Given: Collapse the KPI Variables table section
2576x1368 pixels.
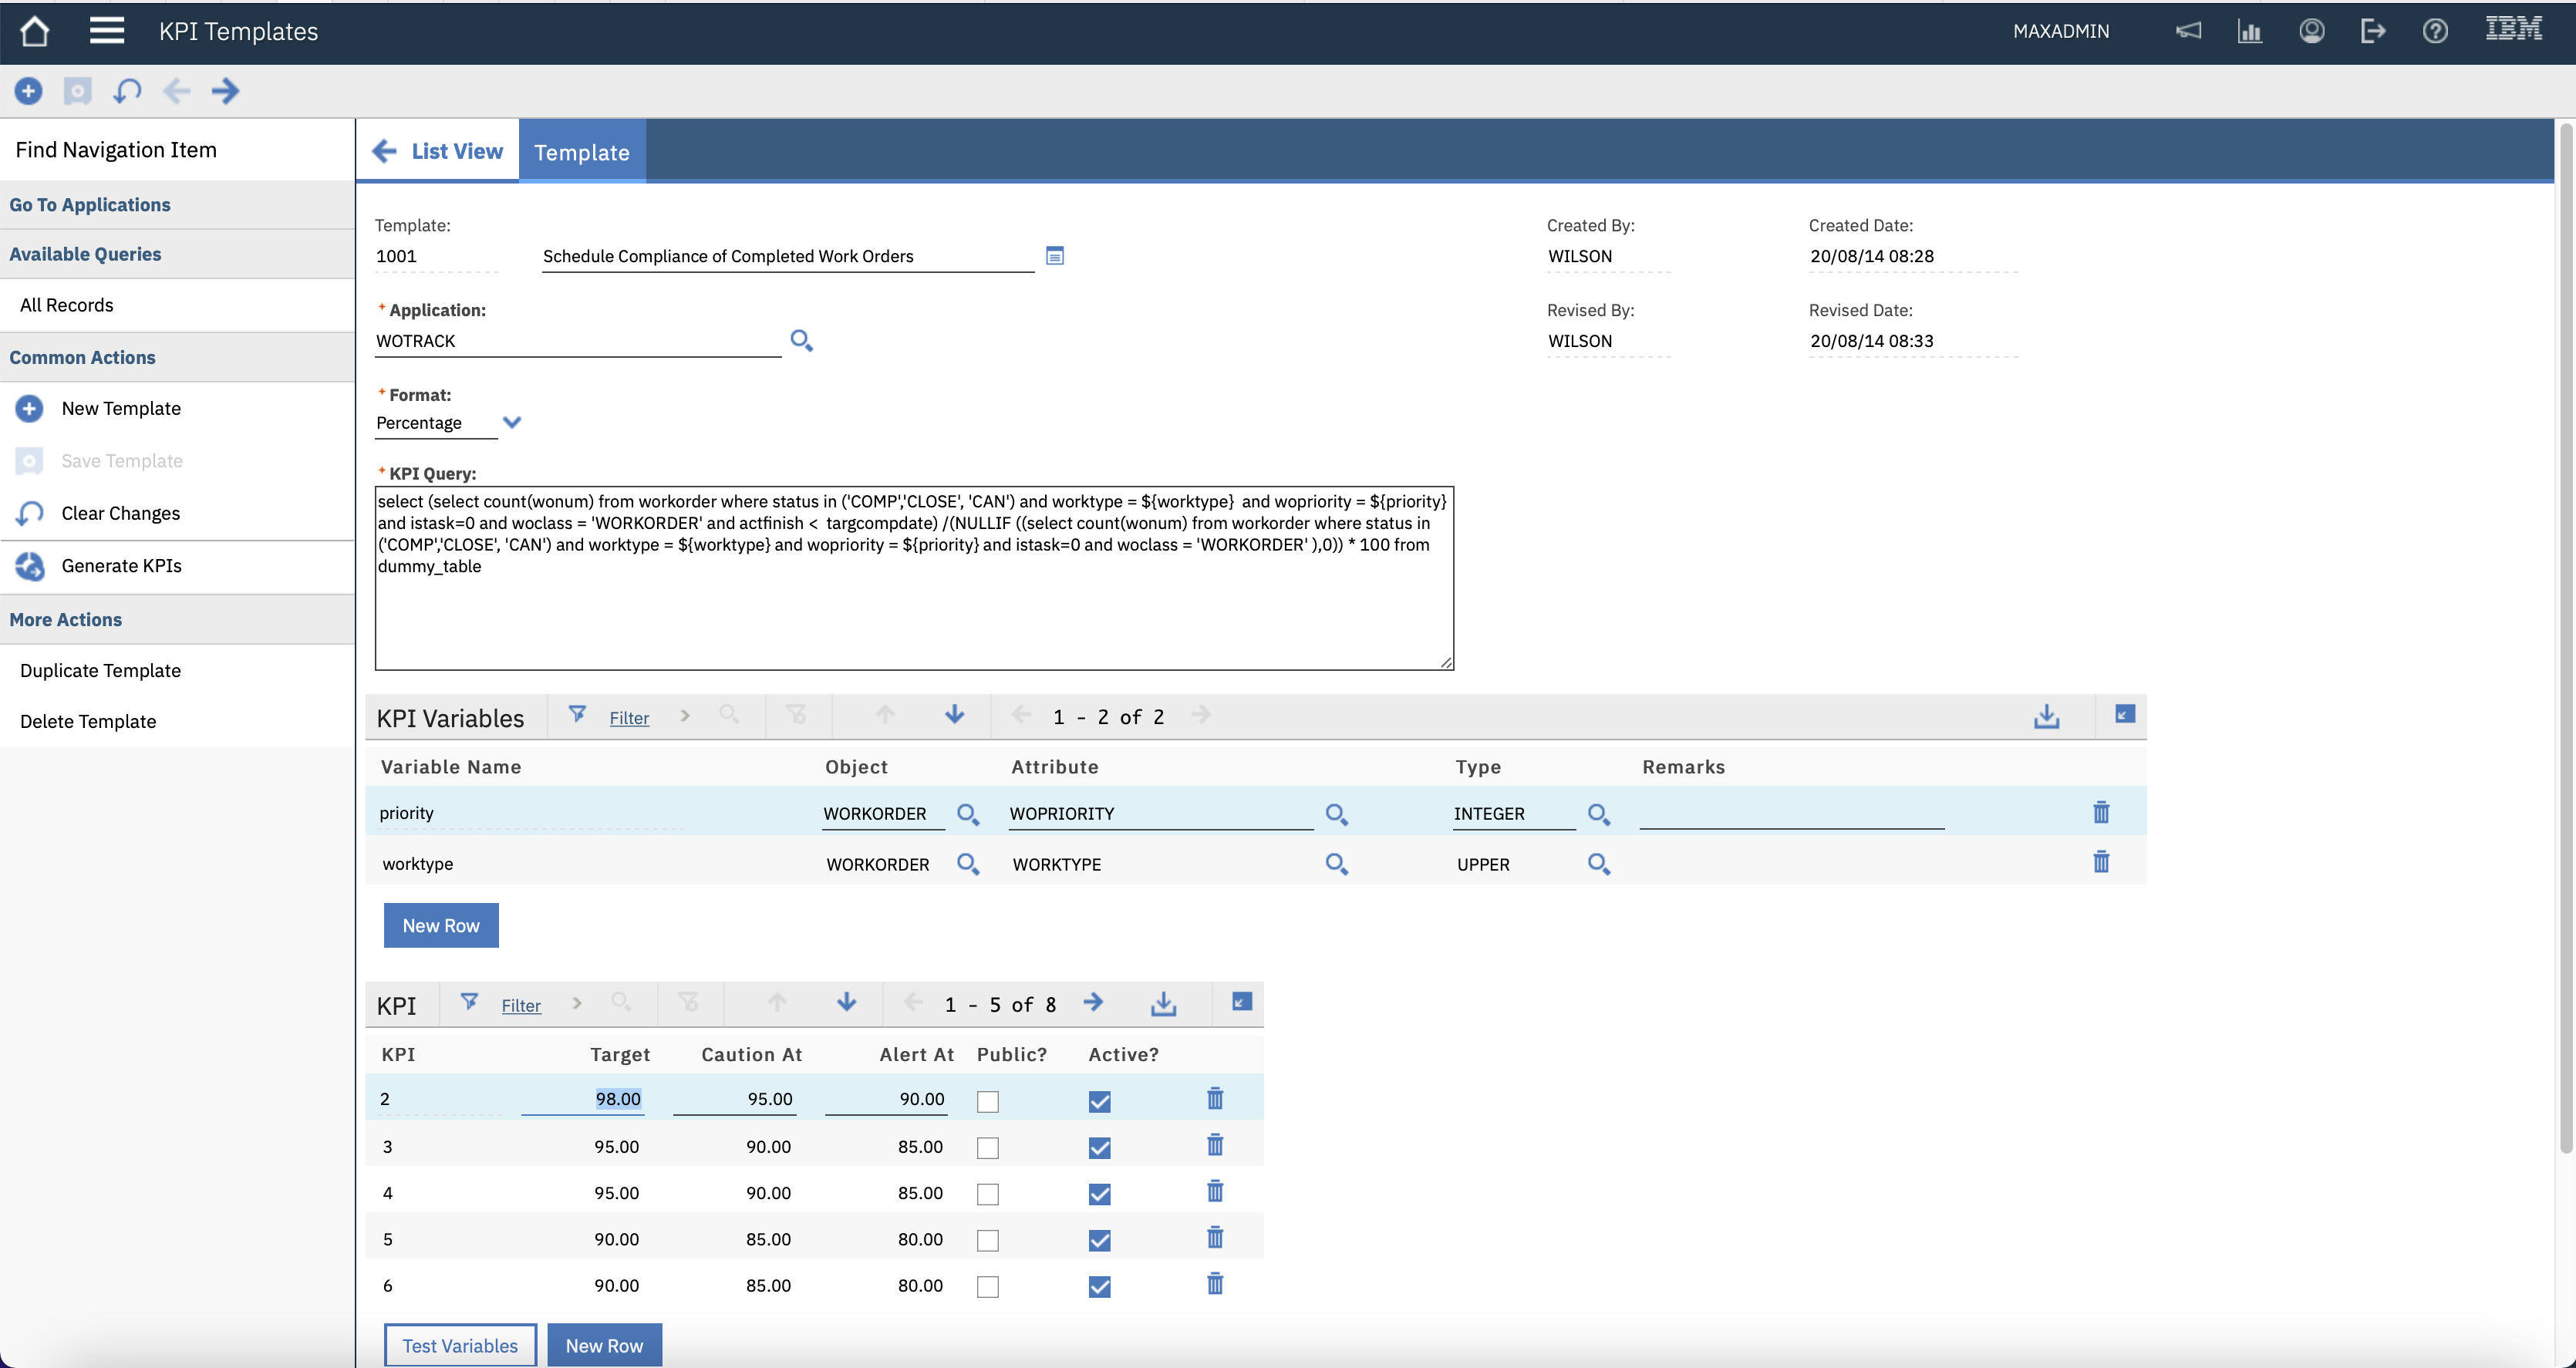Looking at the screenshot, I should pos(2124,714).
